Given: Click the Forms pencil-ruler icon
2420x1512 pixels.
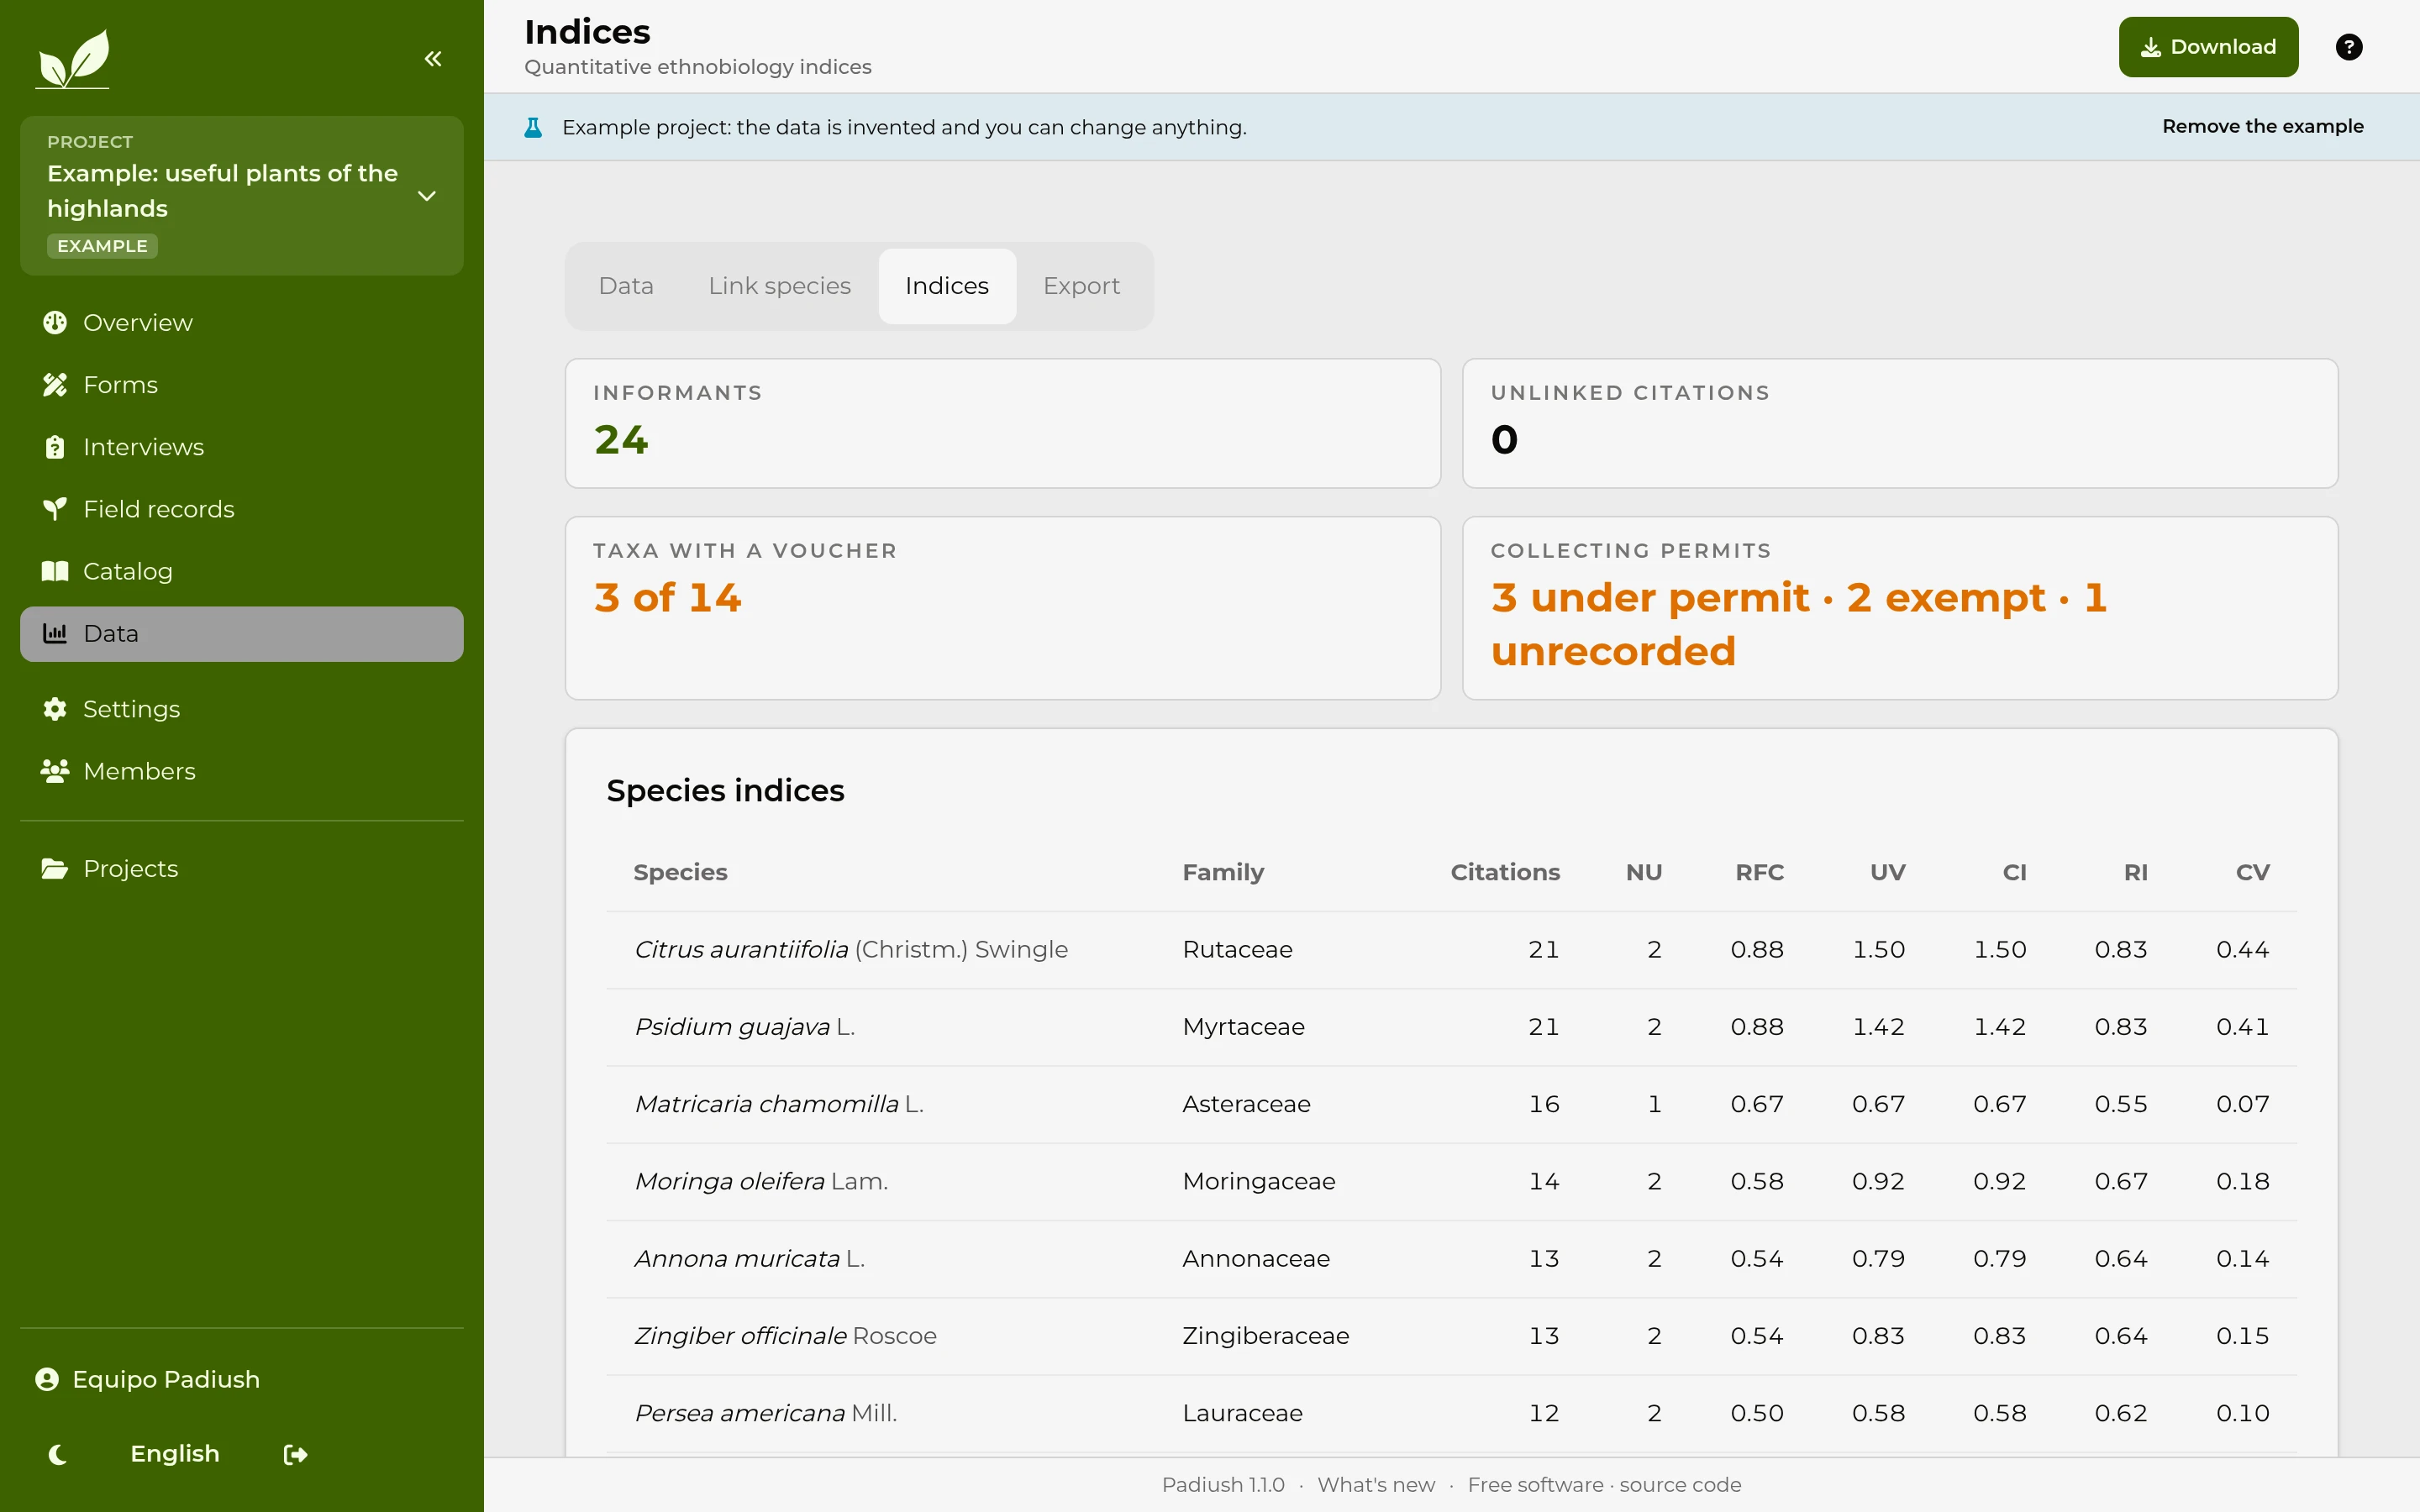Looking at the screenshot, I should 55,385.
